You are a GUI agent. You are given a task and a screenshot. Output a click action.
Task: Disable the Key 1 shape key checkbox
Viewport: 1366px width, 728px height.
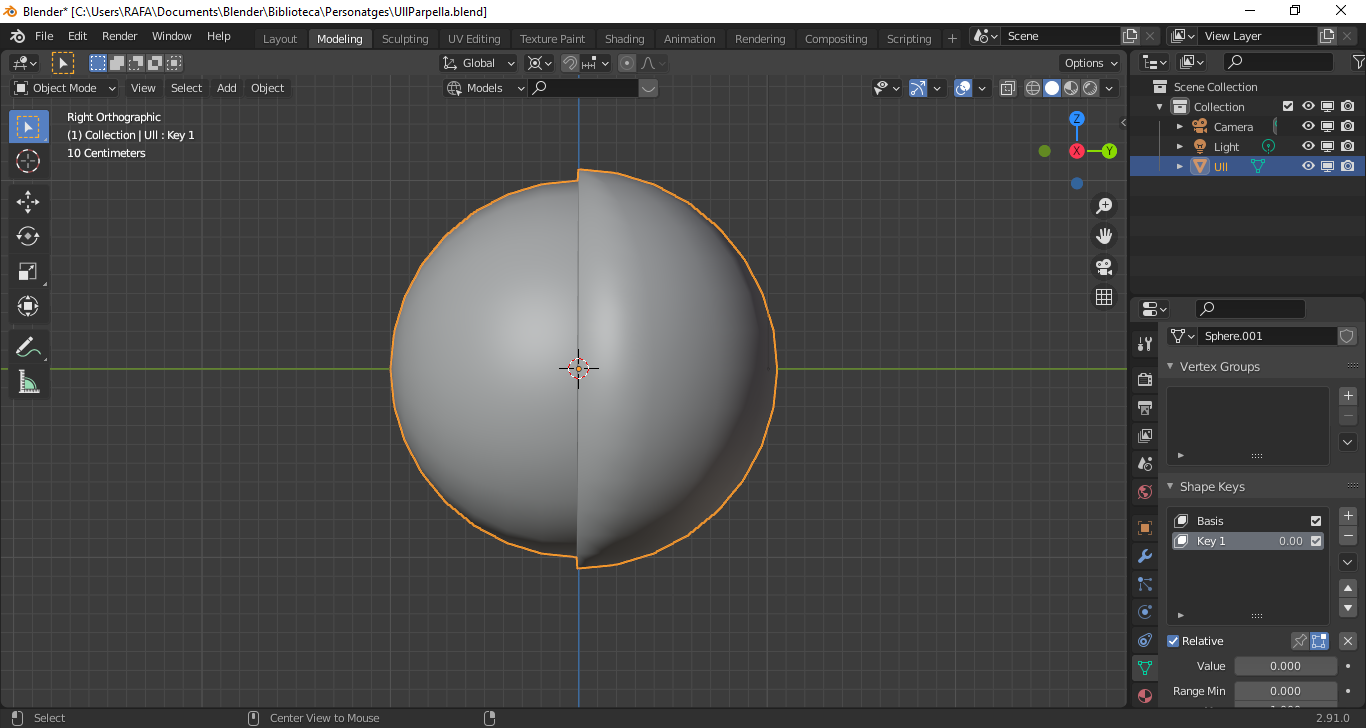1316,541
